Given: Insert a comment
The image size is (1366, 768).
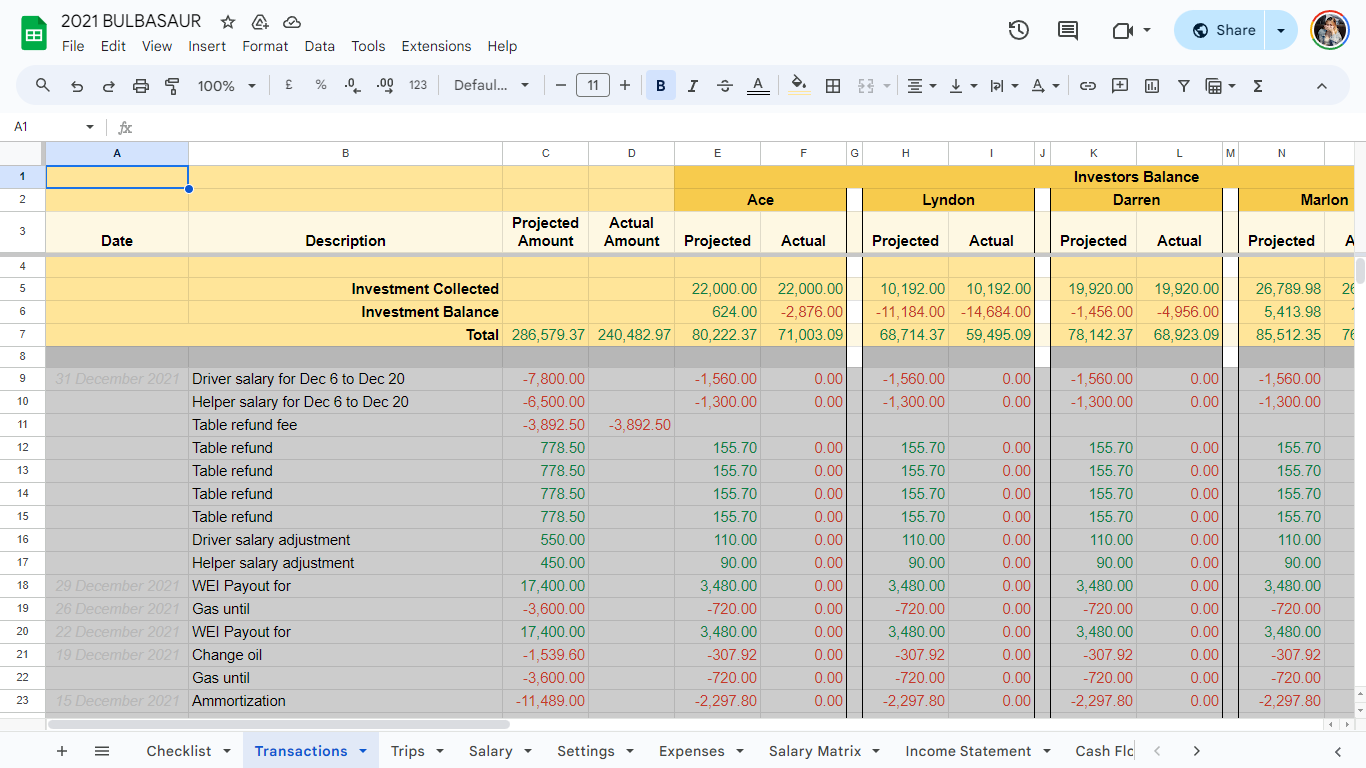Looking at the screenshot, I should tap(1120, 86).
